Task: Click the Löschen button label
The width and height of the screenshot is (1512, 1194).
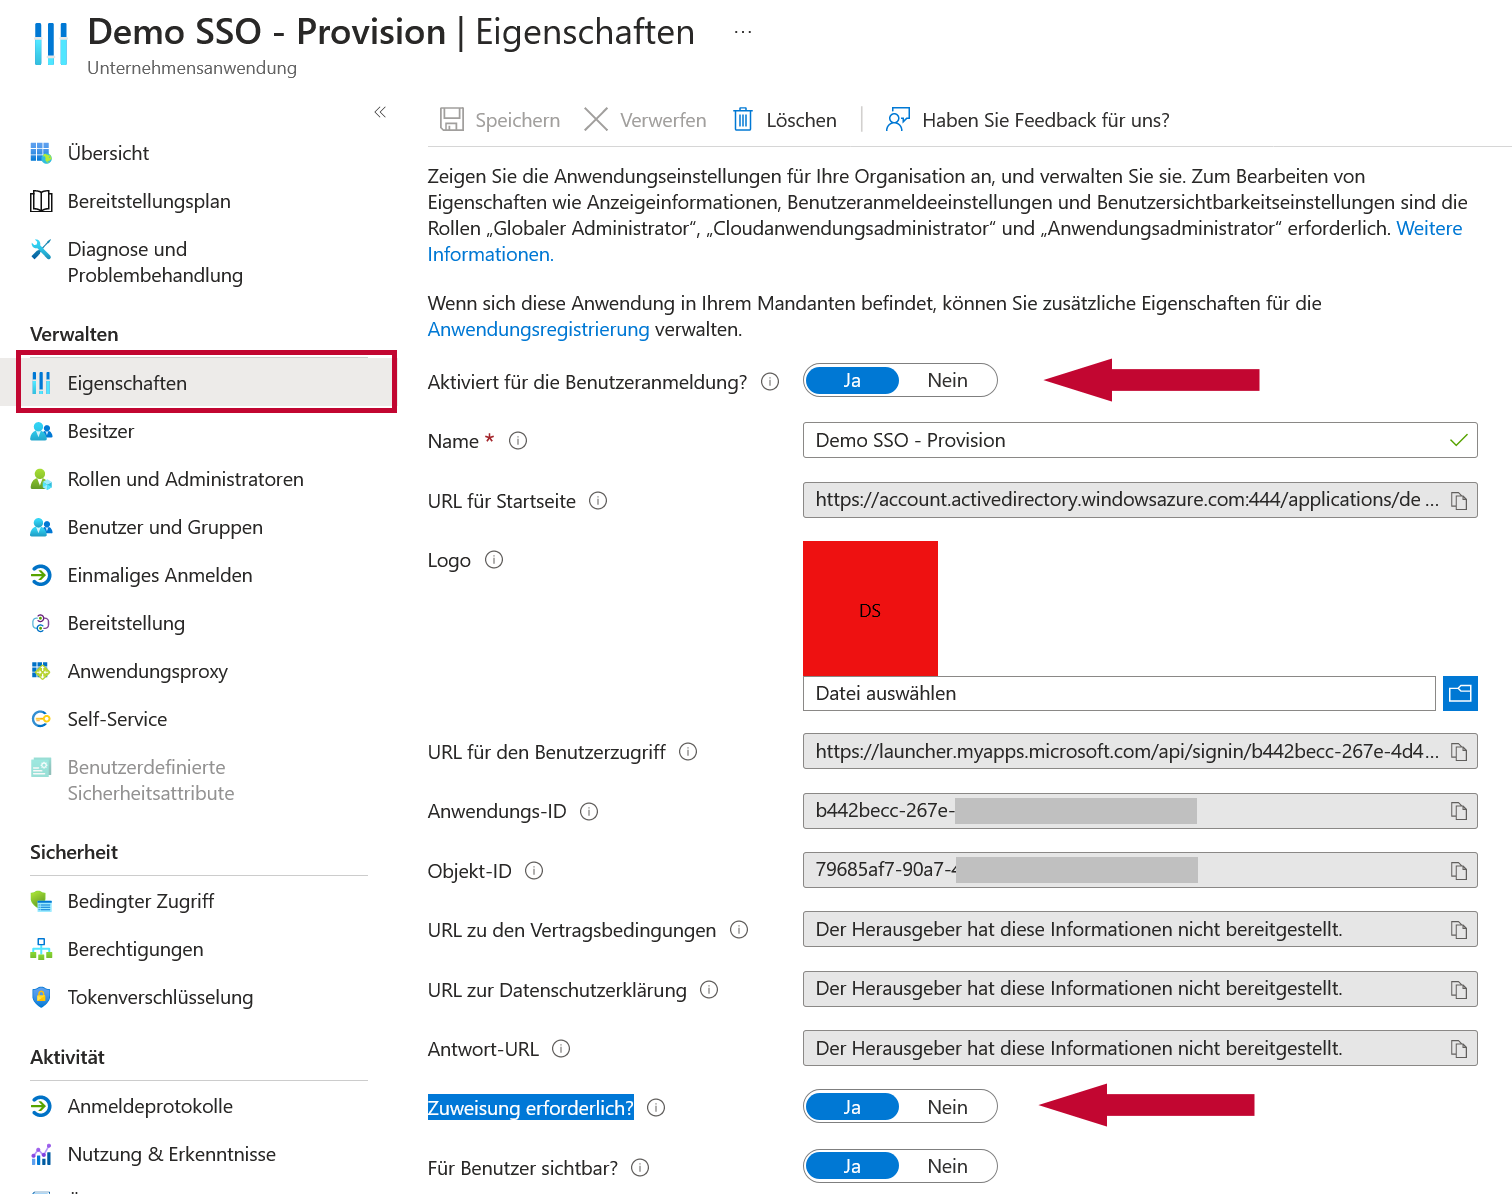Action: point(801,120)
